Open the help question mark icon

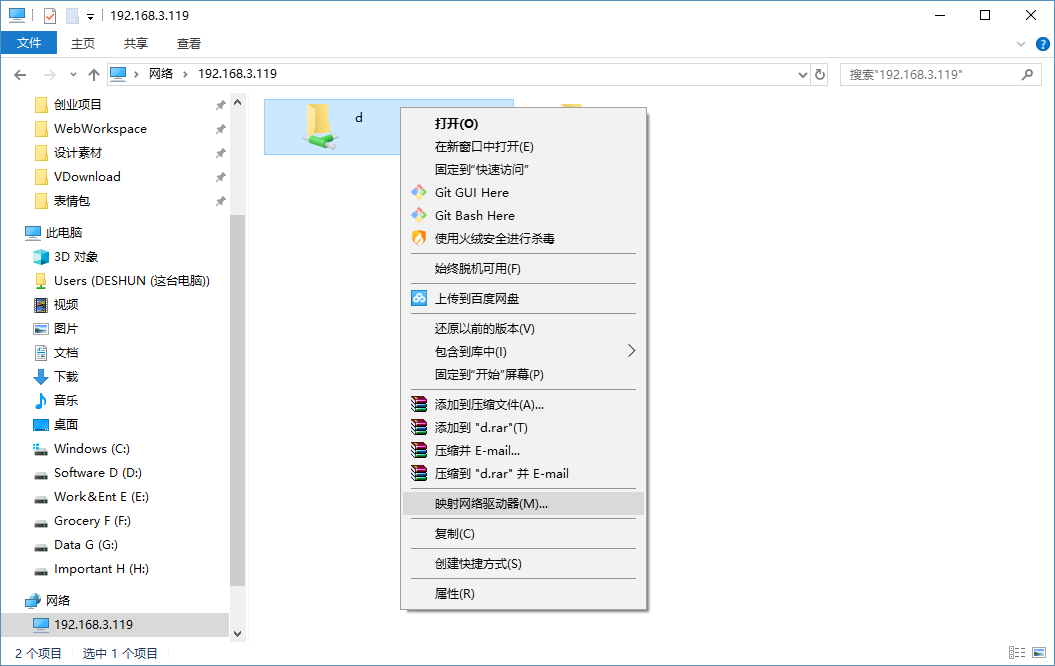(x=1042, y=44)
